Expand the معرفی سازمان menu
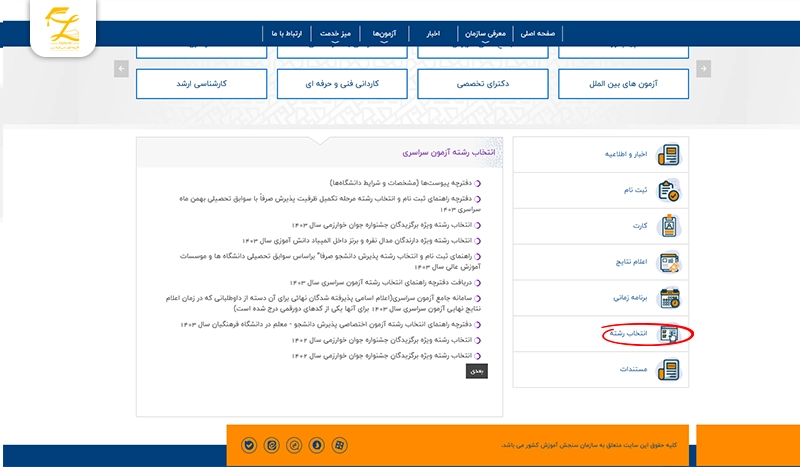 (x=485, y=34)
